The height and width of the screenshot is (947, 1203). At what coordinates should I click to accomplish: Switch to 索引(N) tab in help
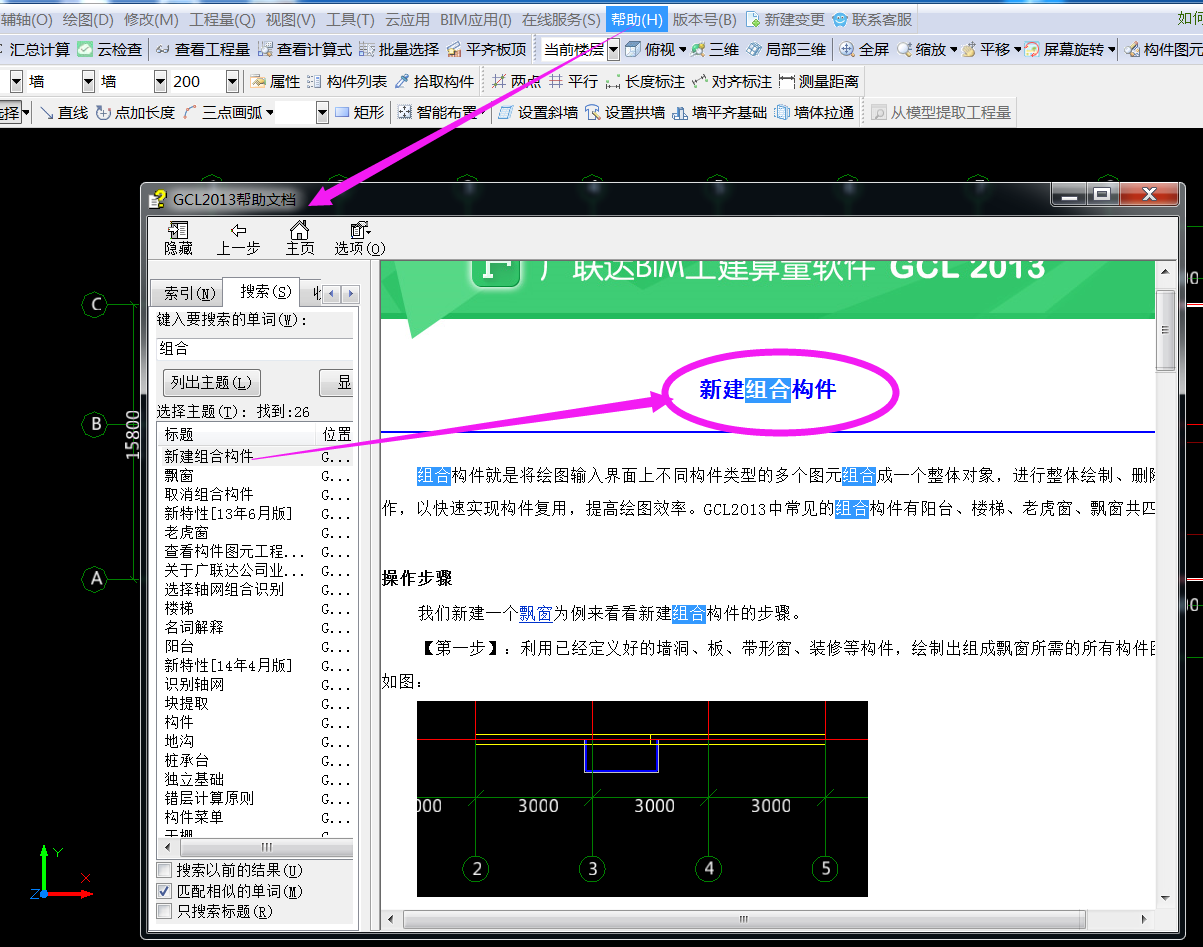tap(189, 293)
